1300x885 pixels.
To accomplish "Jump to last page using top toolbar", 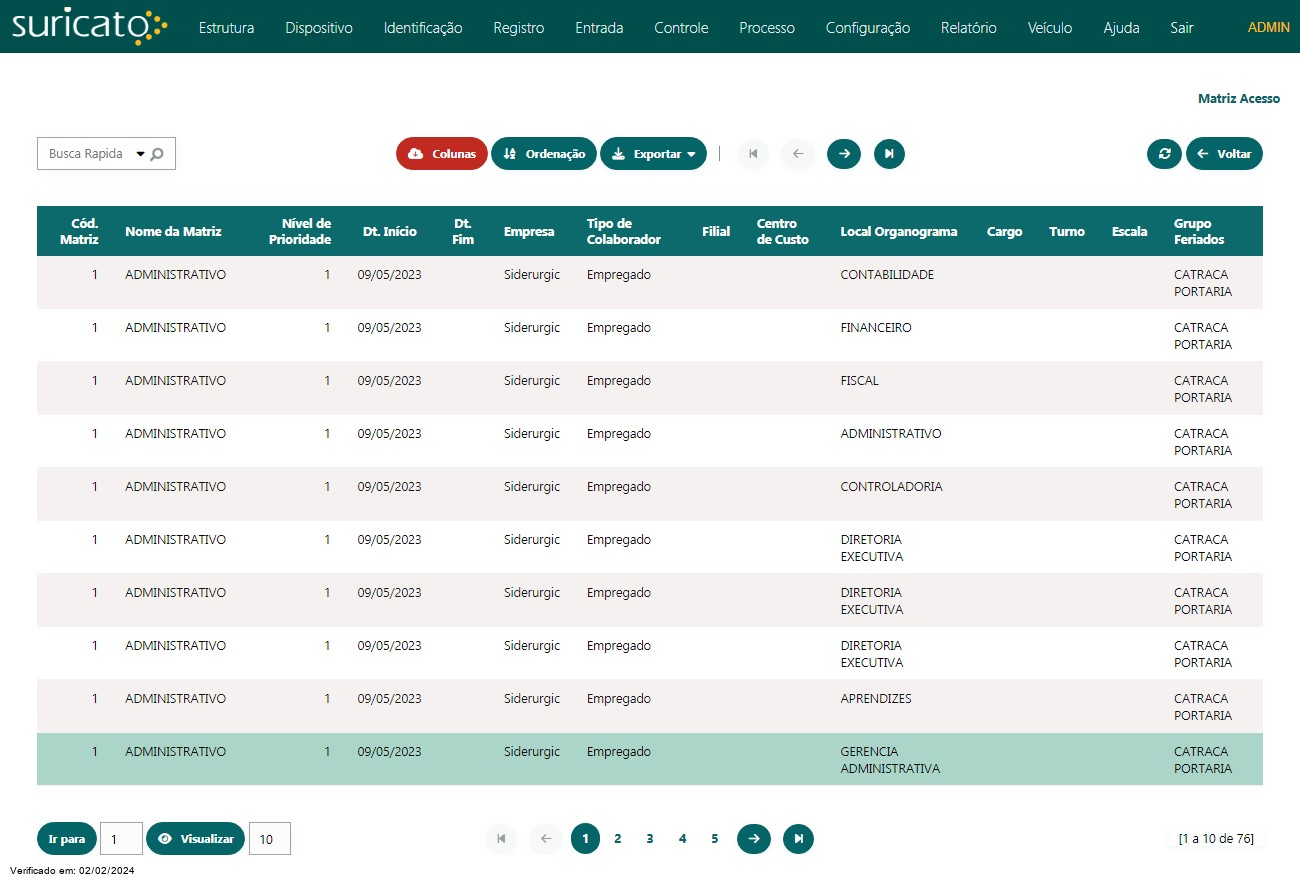I will click(x=889, y=154).
